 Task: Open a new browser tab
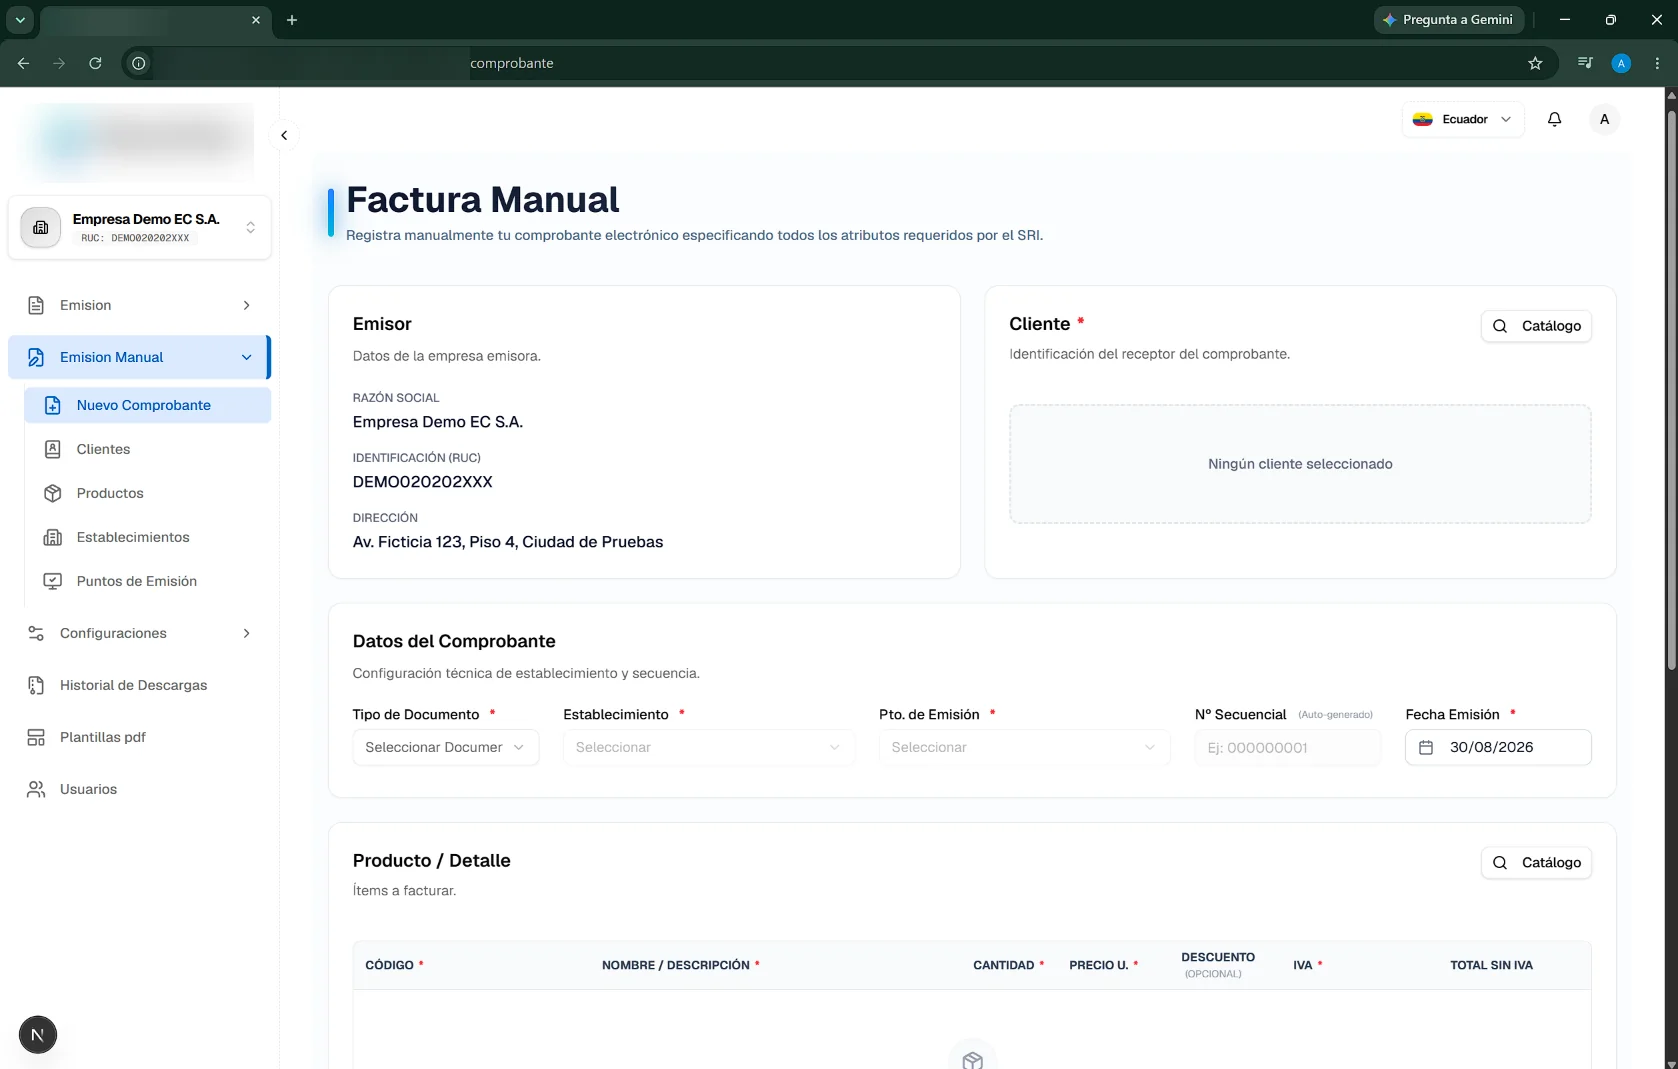(x=292, y=20)
